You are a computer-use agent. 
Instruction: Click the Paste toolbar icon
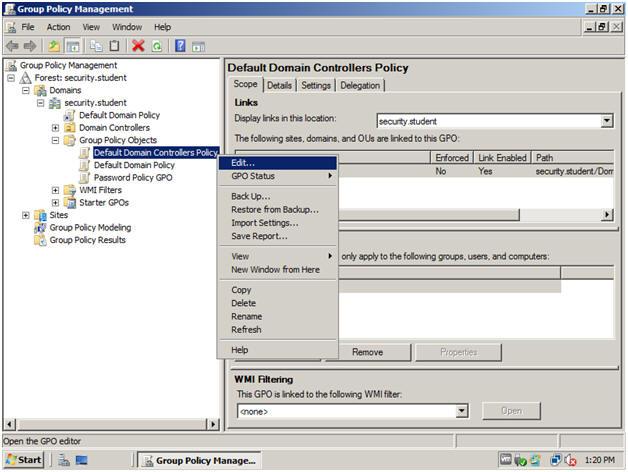[x=115, y=46]
